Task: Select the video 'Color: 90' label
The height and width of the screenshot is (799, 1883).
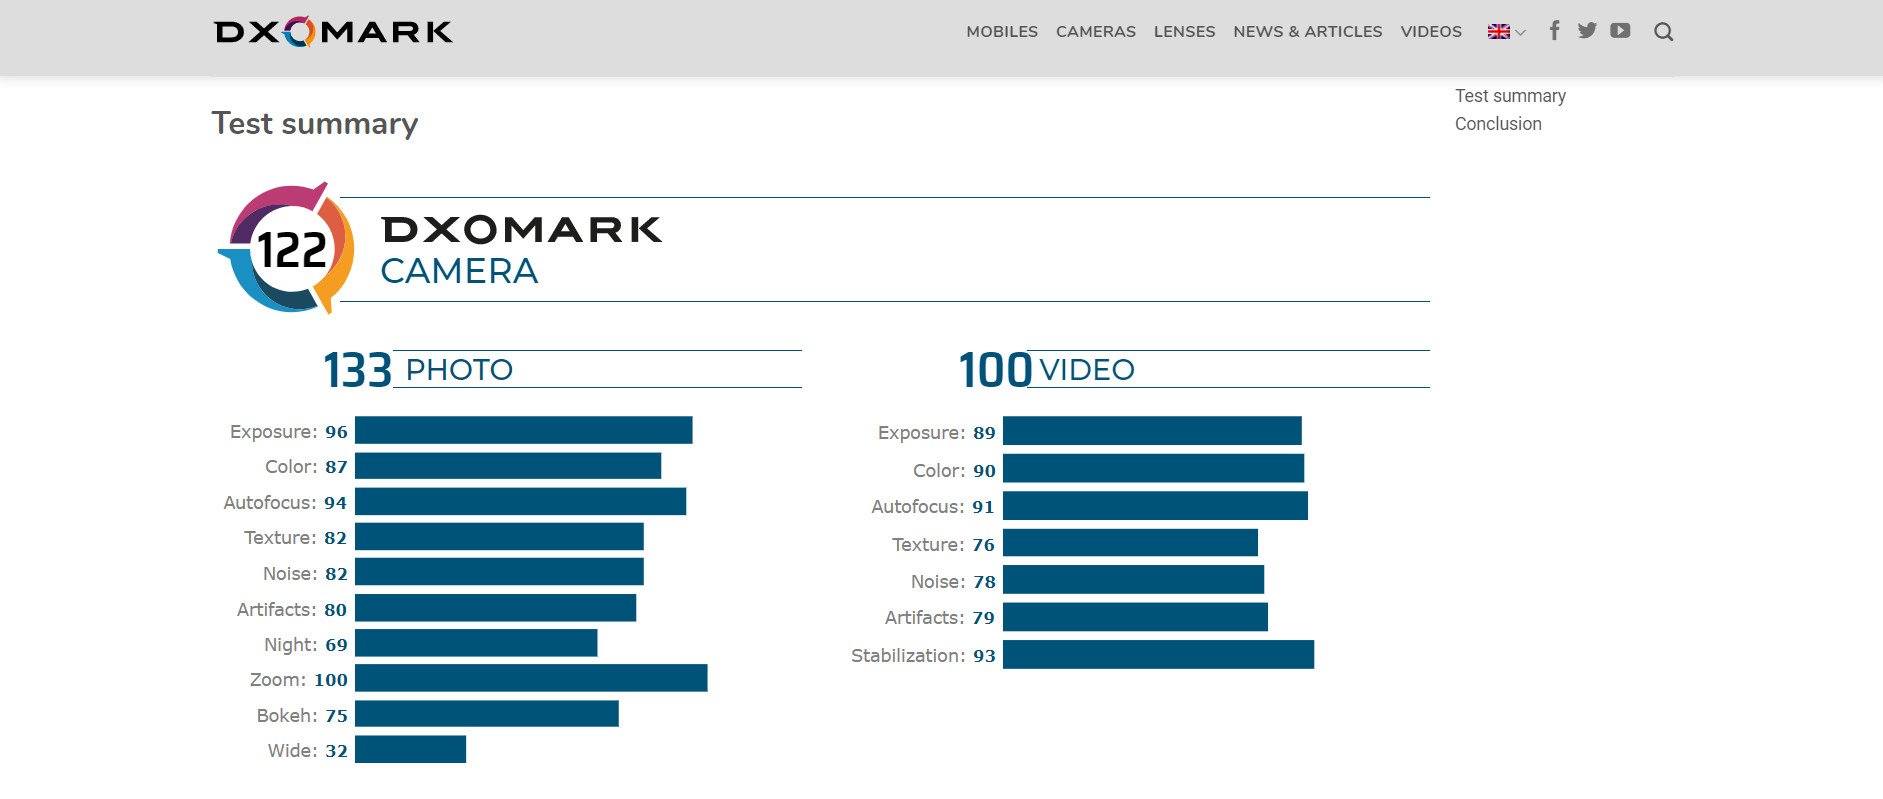Action: pos(954,471)
